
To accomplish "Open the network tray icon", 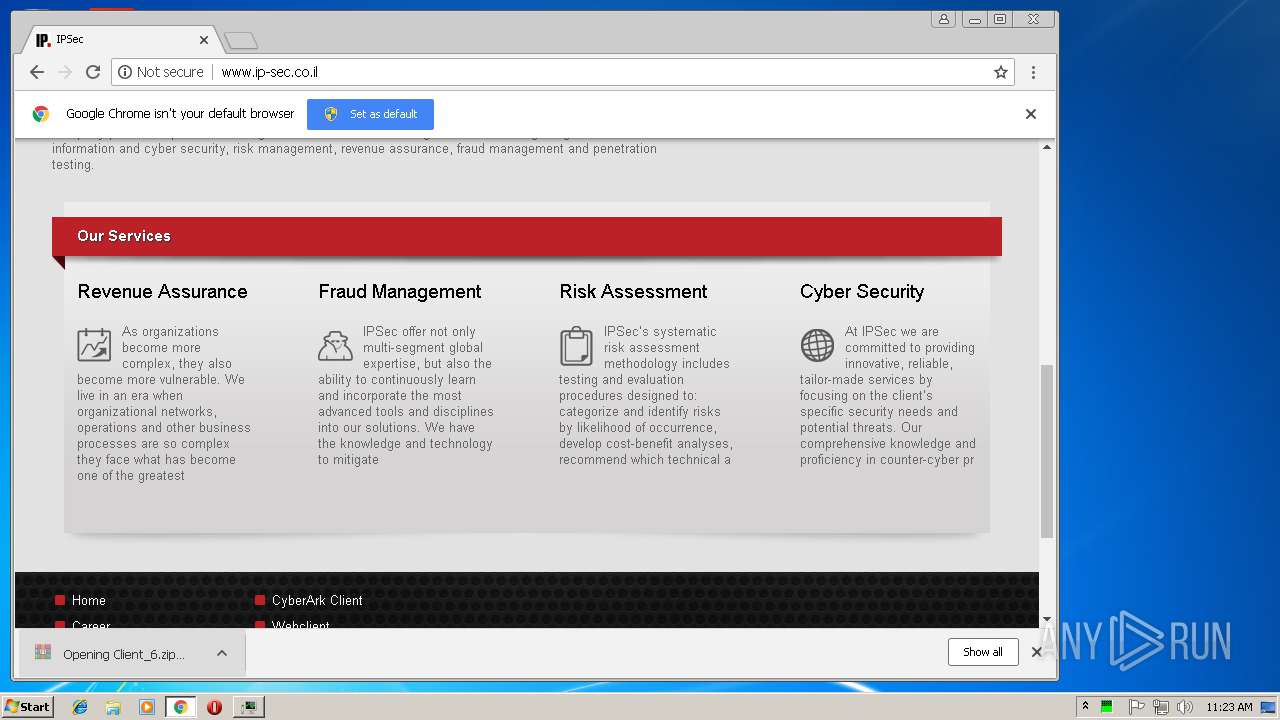I will [1161, 707].
